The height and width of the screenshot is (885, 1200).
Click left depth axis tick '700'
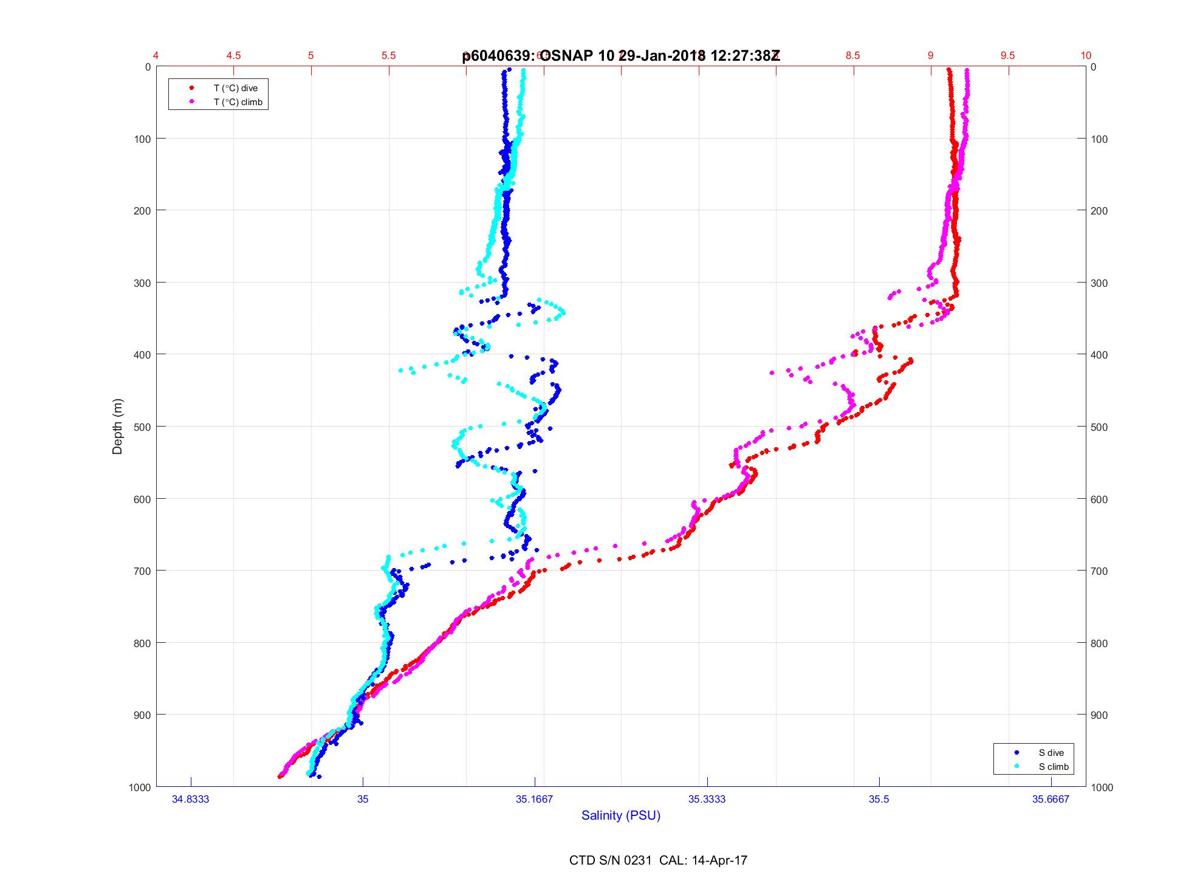pos(141,571)
